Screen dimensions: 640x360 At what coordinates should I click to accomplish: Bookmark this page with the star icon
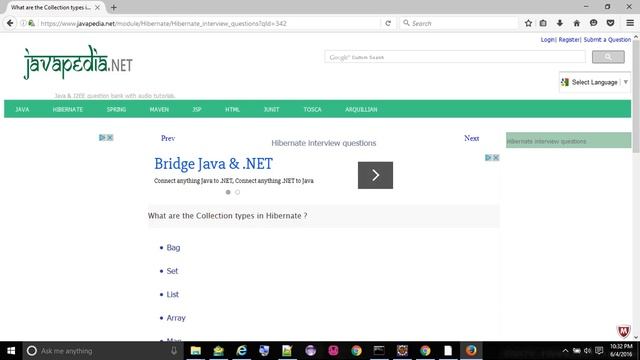coord(528,23)
